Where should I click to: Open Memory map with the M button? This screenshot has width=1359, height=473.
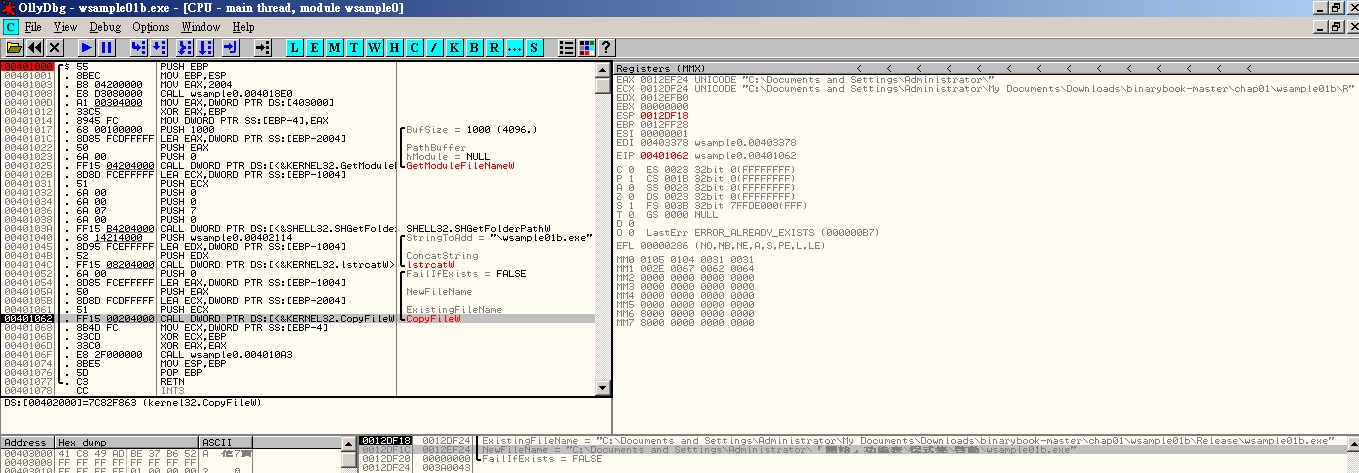click(335, 48)
